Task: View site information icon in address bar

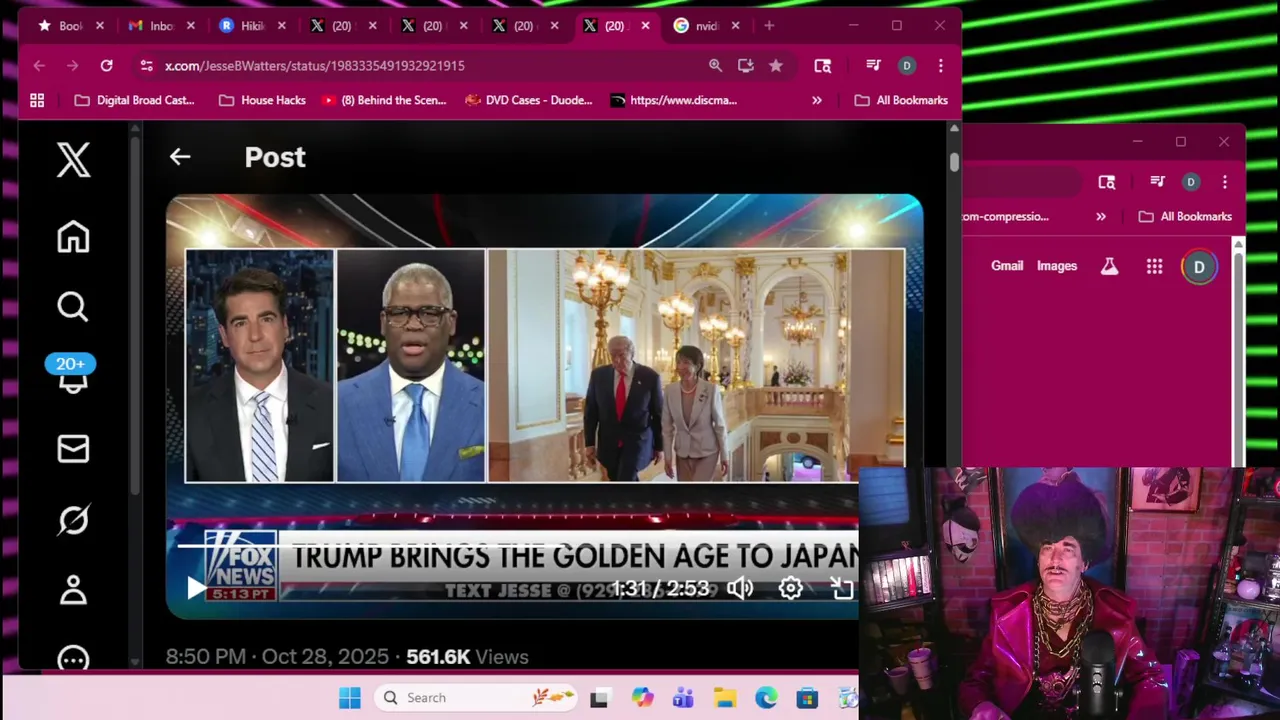Action: coord(146,65)
